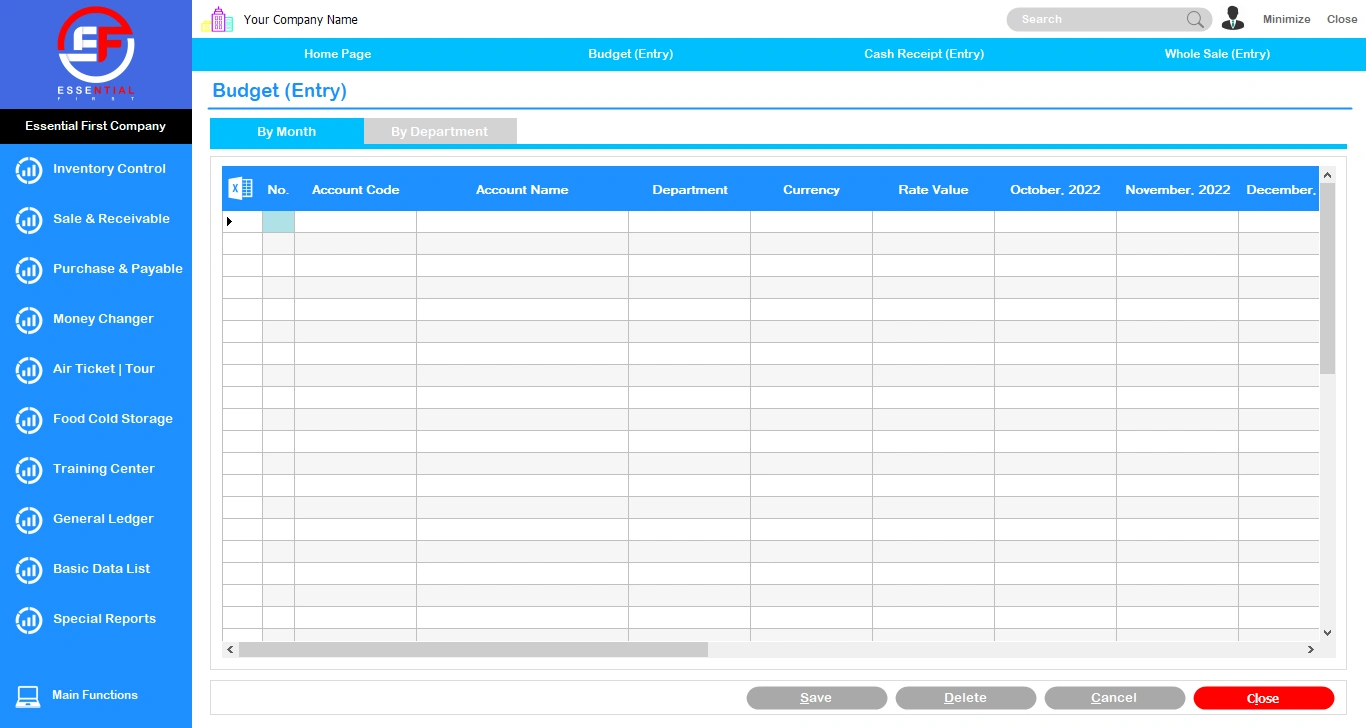Open Sale & Receivable module
Viewport: 1366px width, 728px height.
(x=111, y=219)
